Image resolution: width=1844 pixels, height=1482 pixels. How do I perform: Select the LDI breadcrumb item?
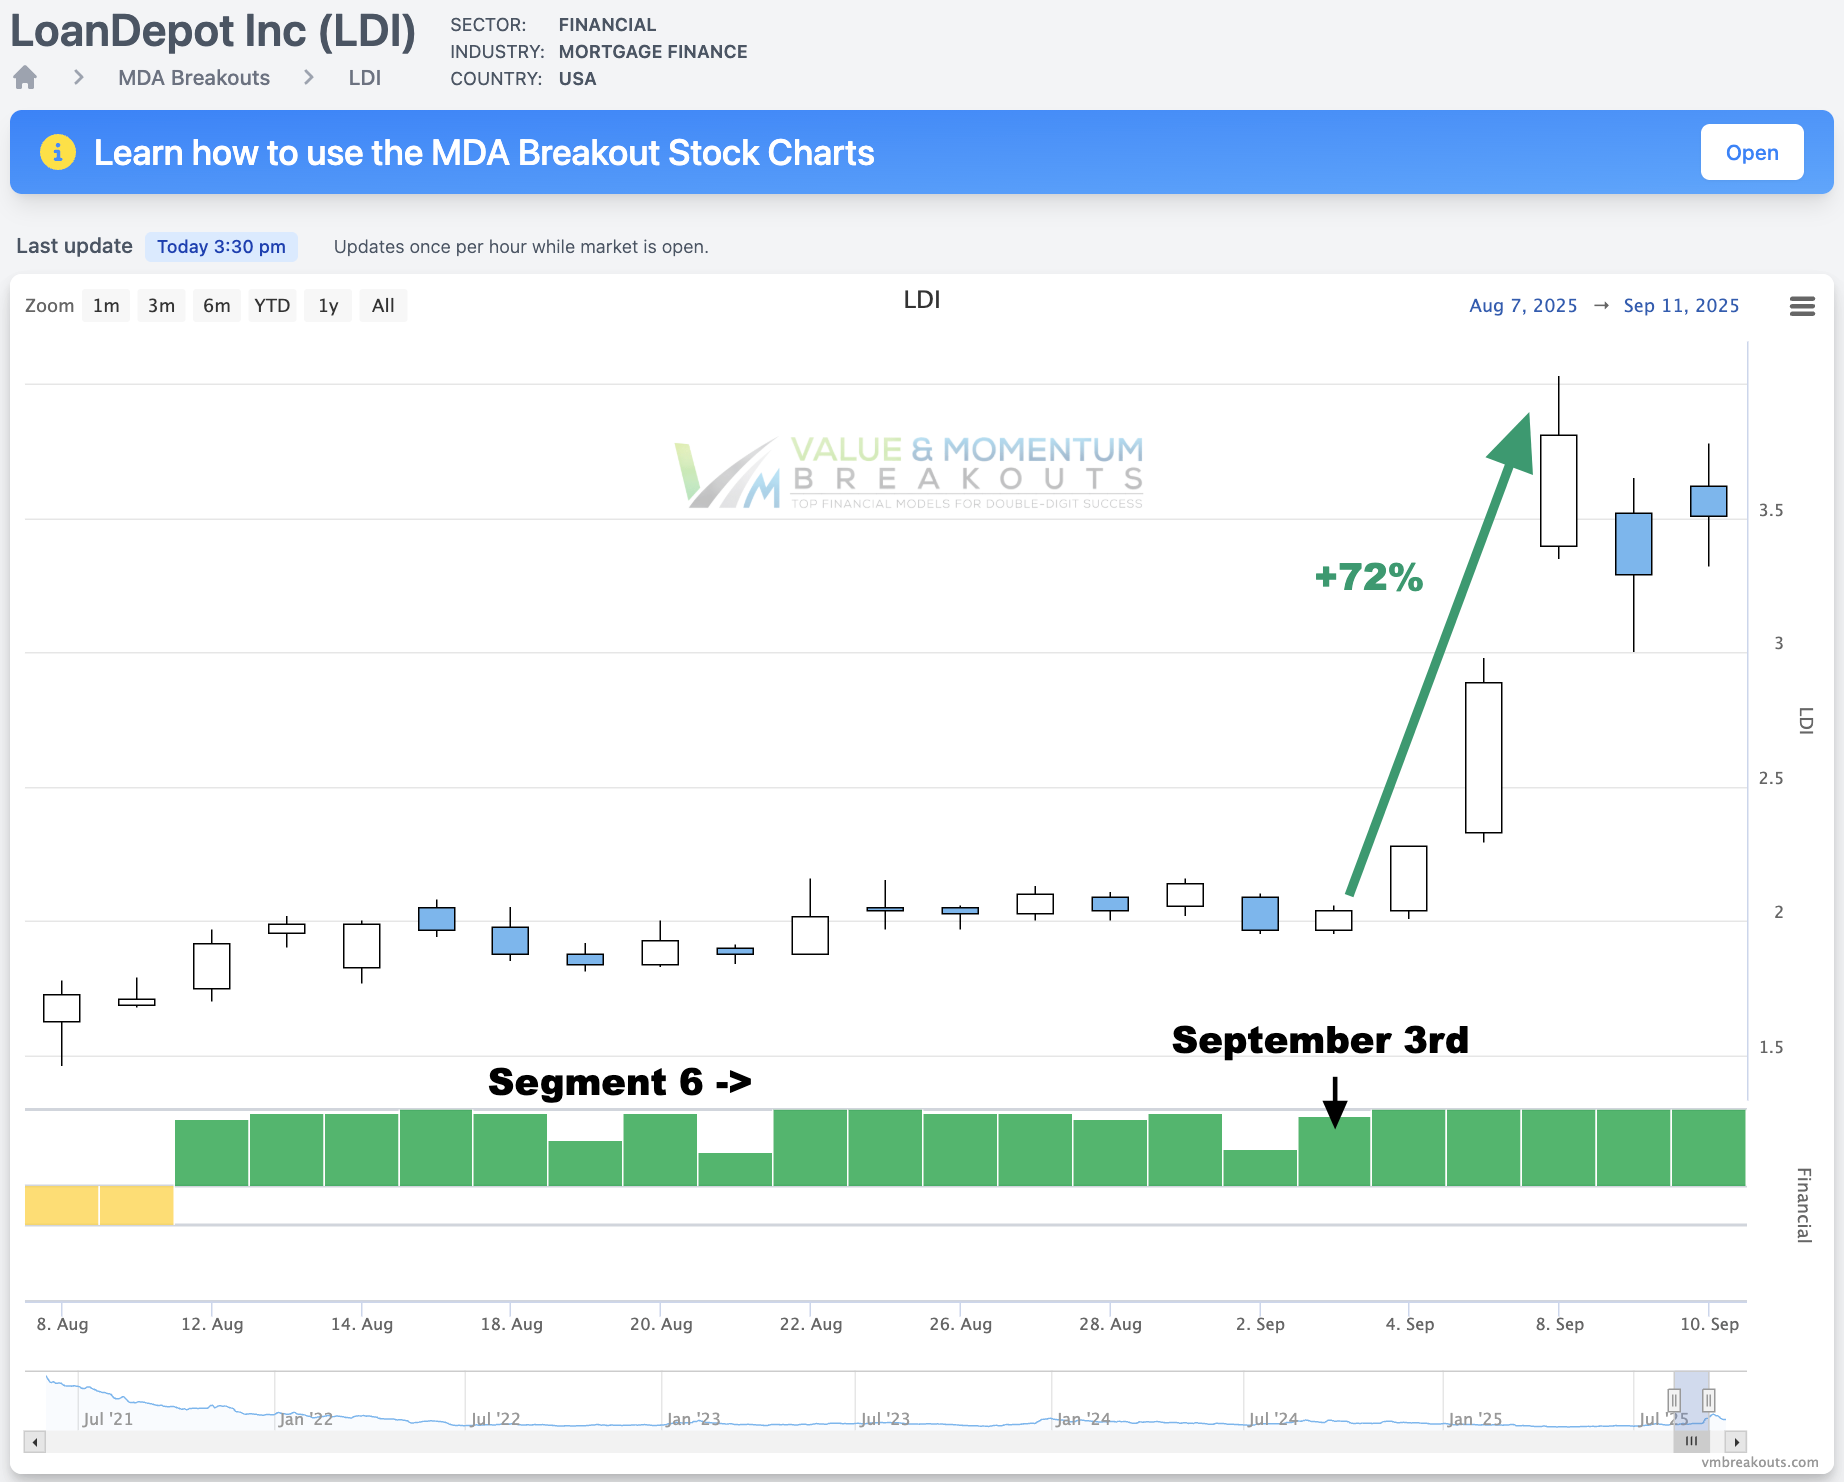point(365,77)
